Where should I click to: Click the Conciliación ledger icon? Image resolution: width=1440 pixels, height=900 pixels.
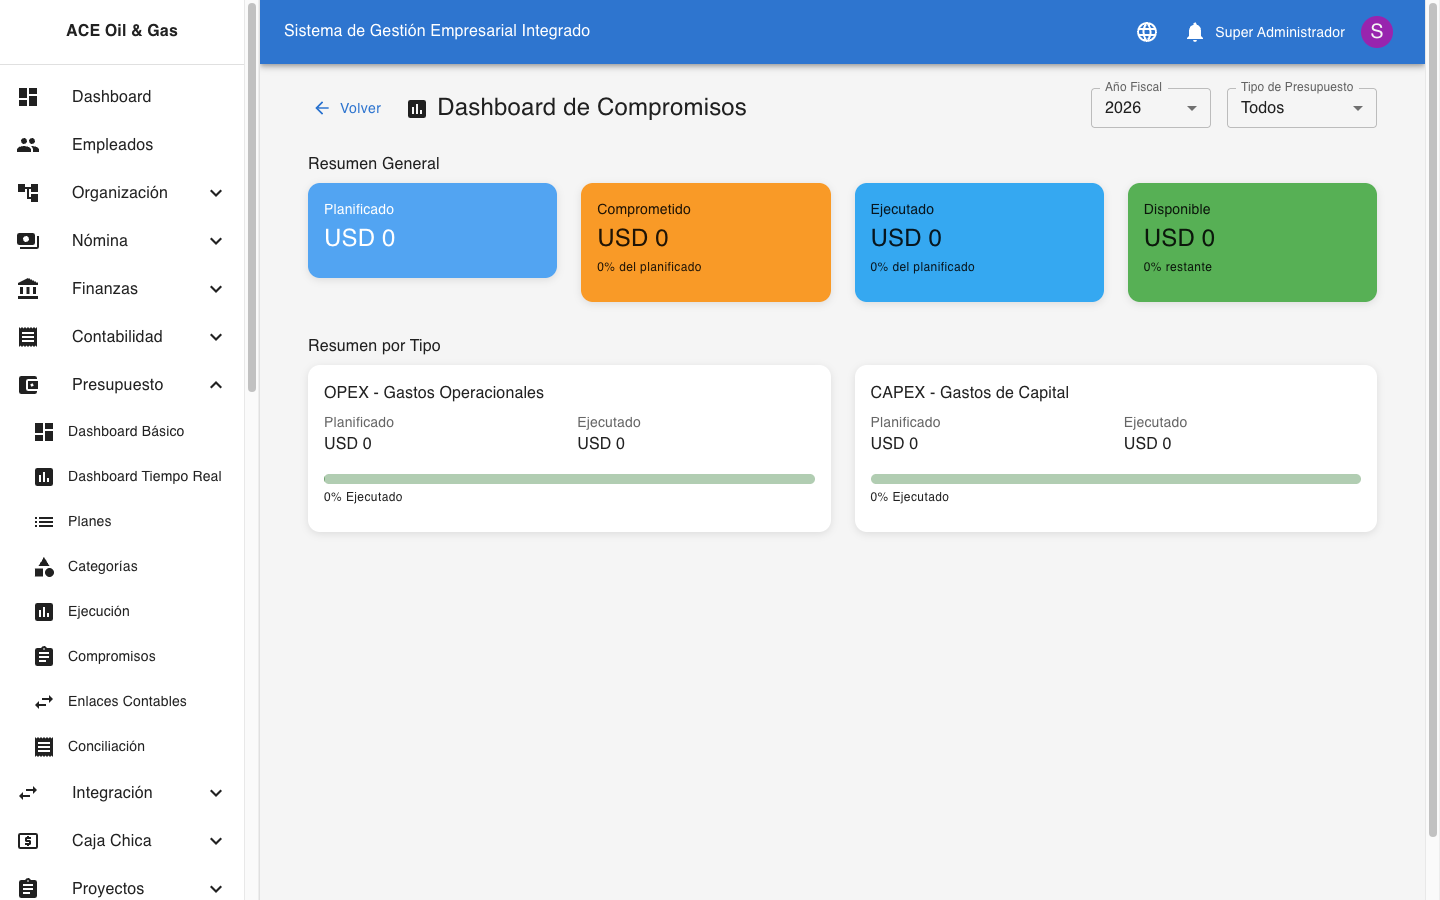[x=43, y=746]
